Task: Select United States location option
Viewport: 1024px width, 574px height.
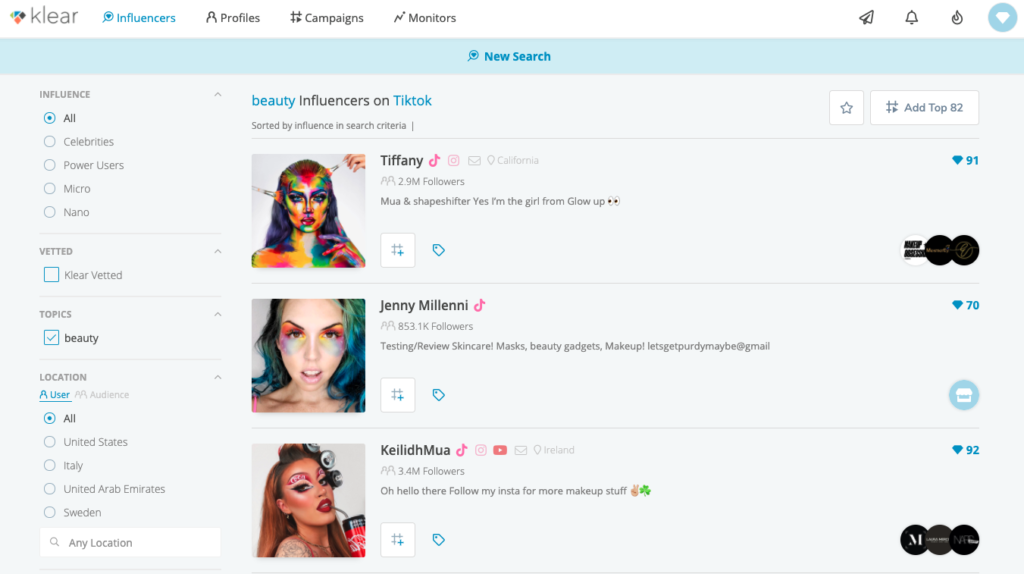Action: 50,442
